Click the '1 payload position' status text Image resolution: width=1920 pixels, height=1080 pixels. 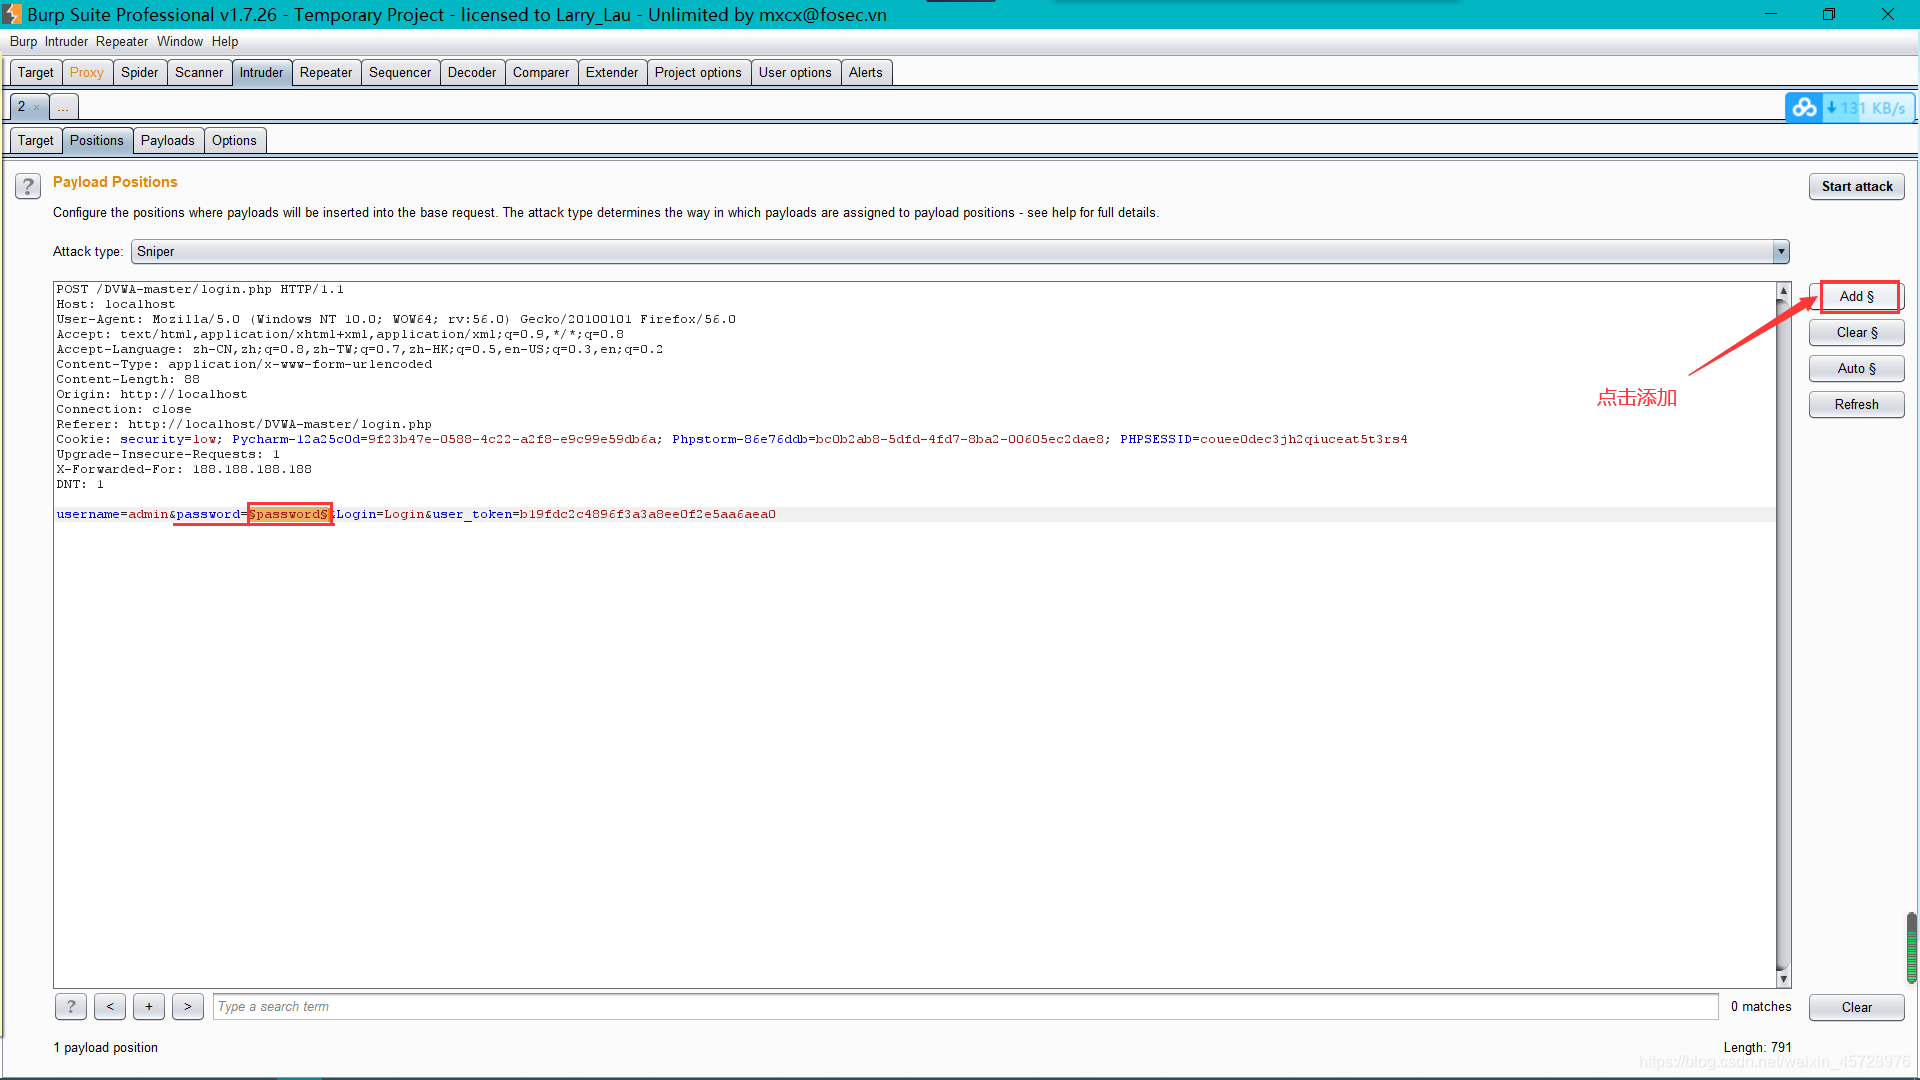[106, 1047]
